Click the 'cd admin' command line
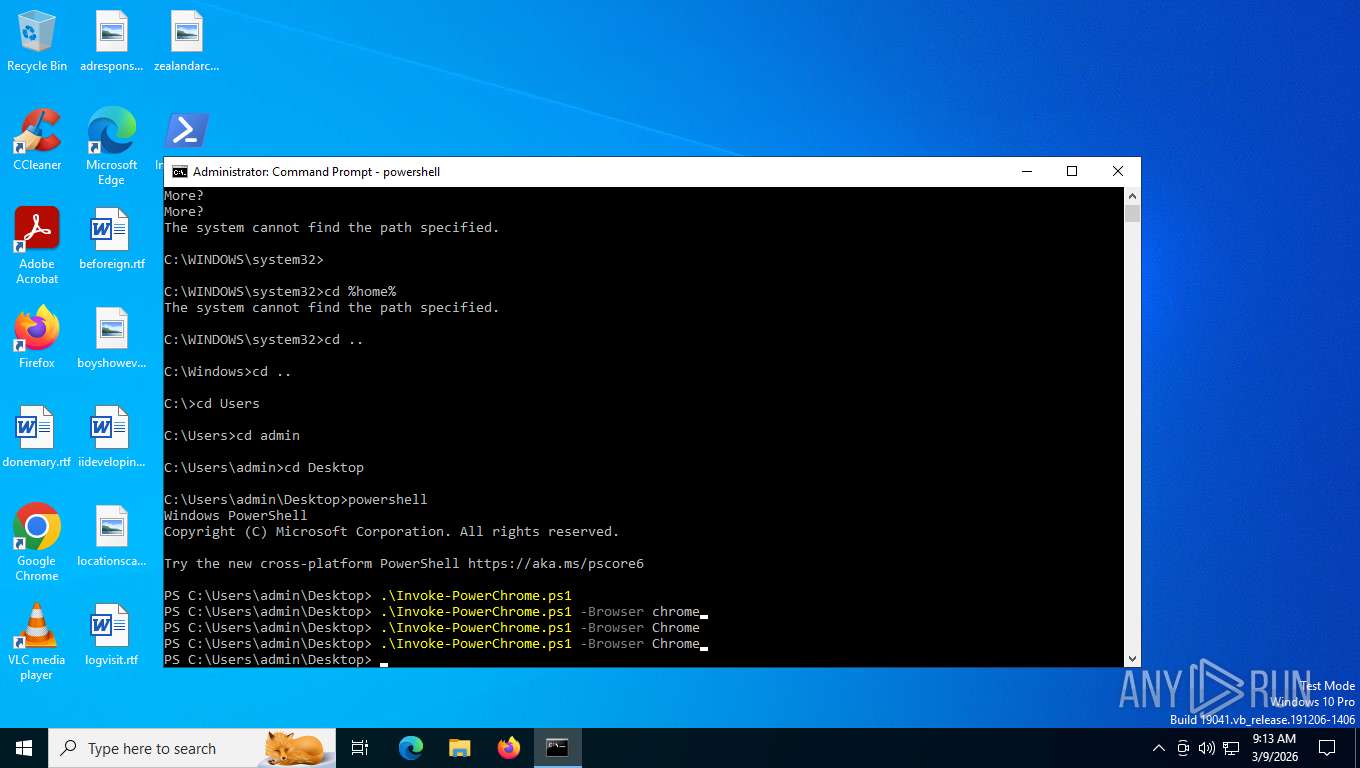Viewport: 1360px width, 768px height. [x=232, y=436]
